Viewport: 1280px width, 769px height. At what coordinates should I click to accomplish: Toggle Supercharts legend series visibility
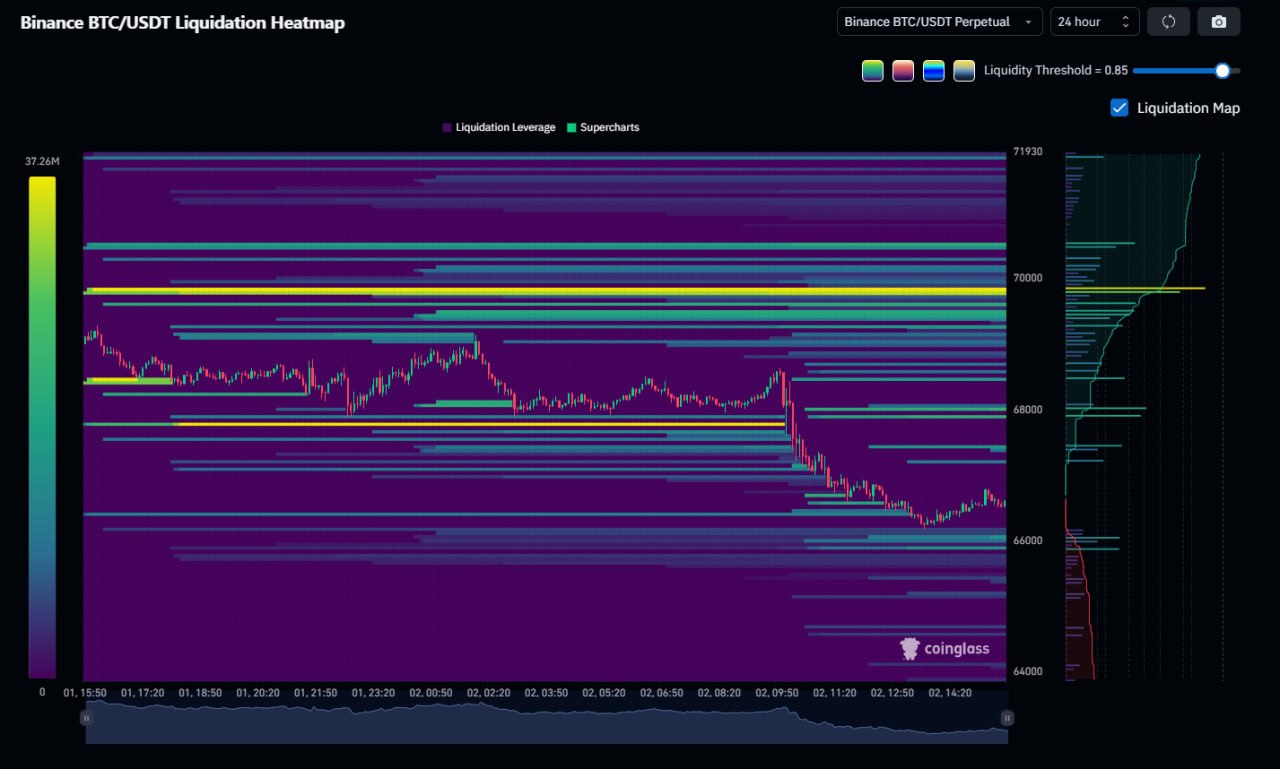click(x=602, y=128)
